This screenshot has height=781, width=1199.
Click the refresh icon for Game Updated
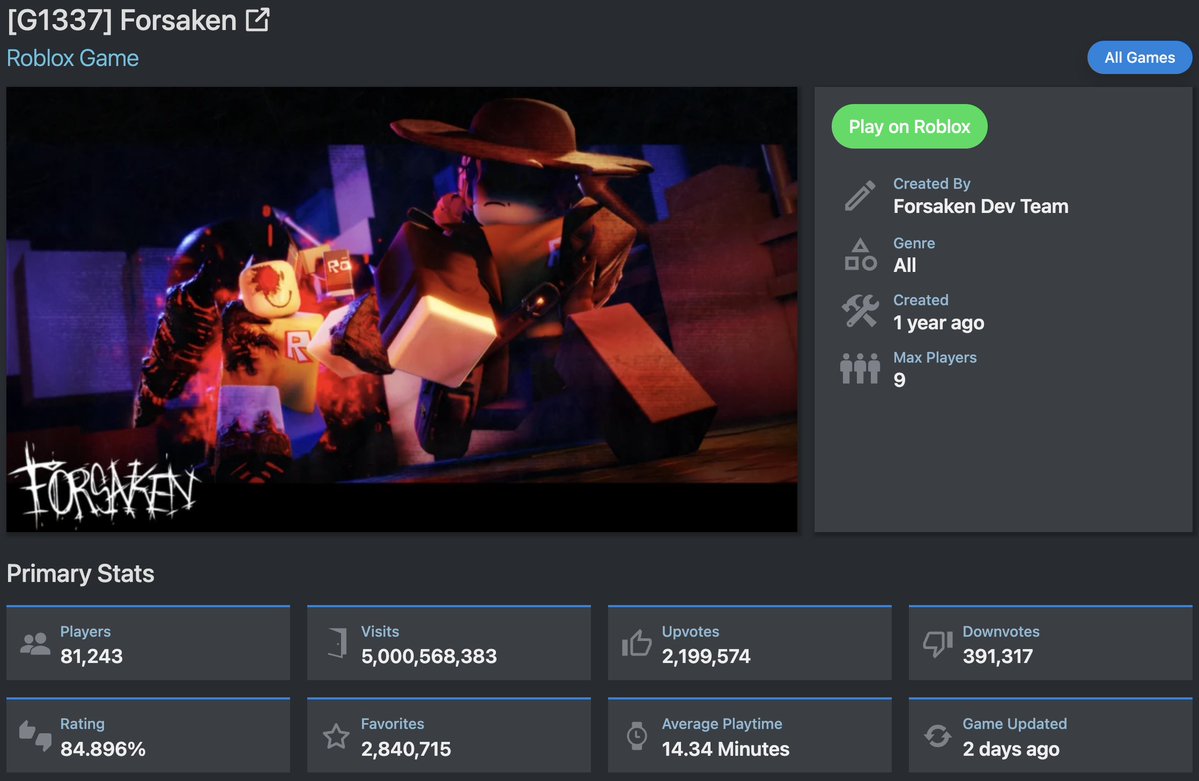(x=937, y=736)
